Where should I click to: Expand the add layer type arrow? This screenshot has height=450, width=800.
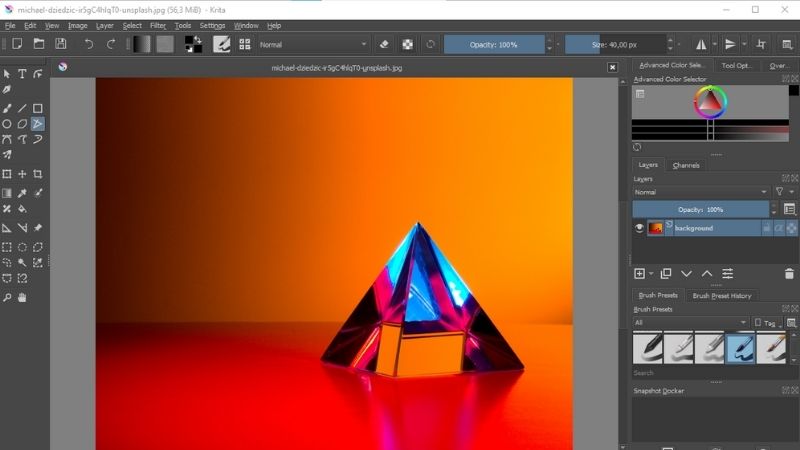[651, 274]
